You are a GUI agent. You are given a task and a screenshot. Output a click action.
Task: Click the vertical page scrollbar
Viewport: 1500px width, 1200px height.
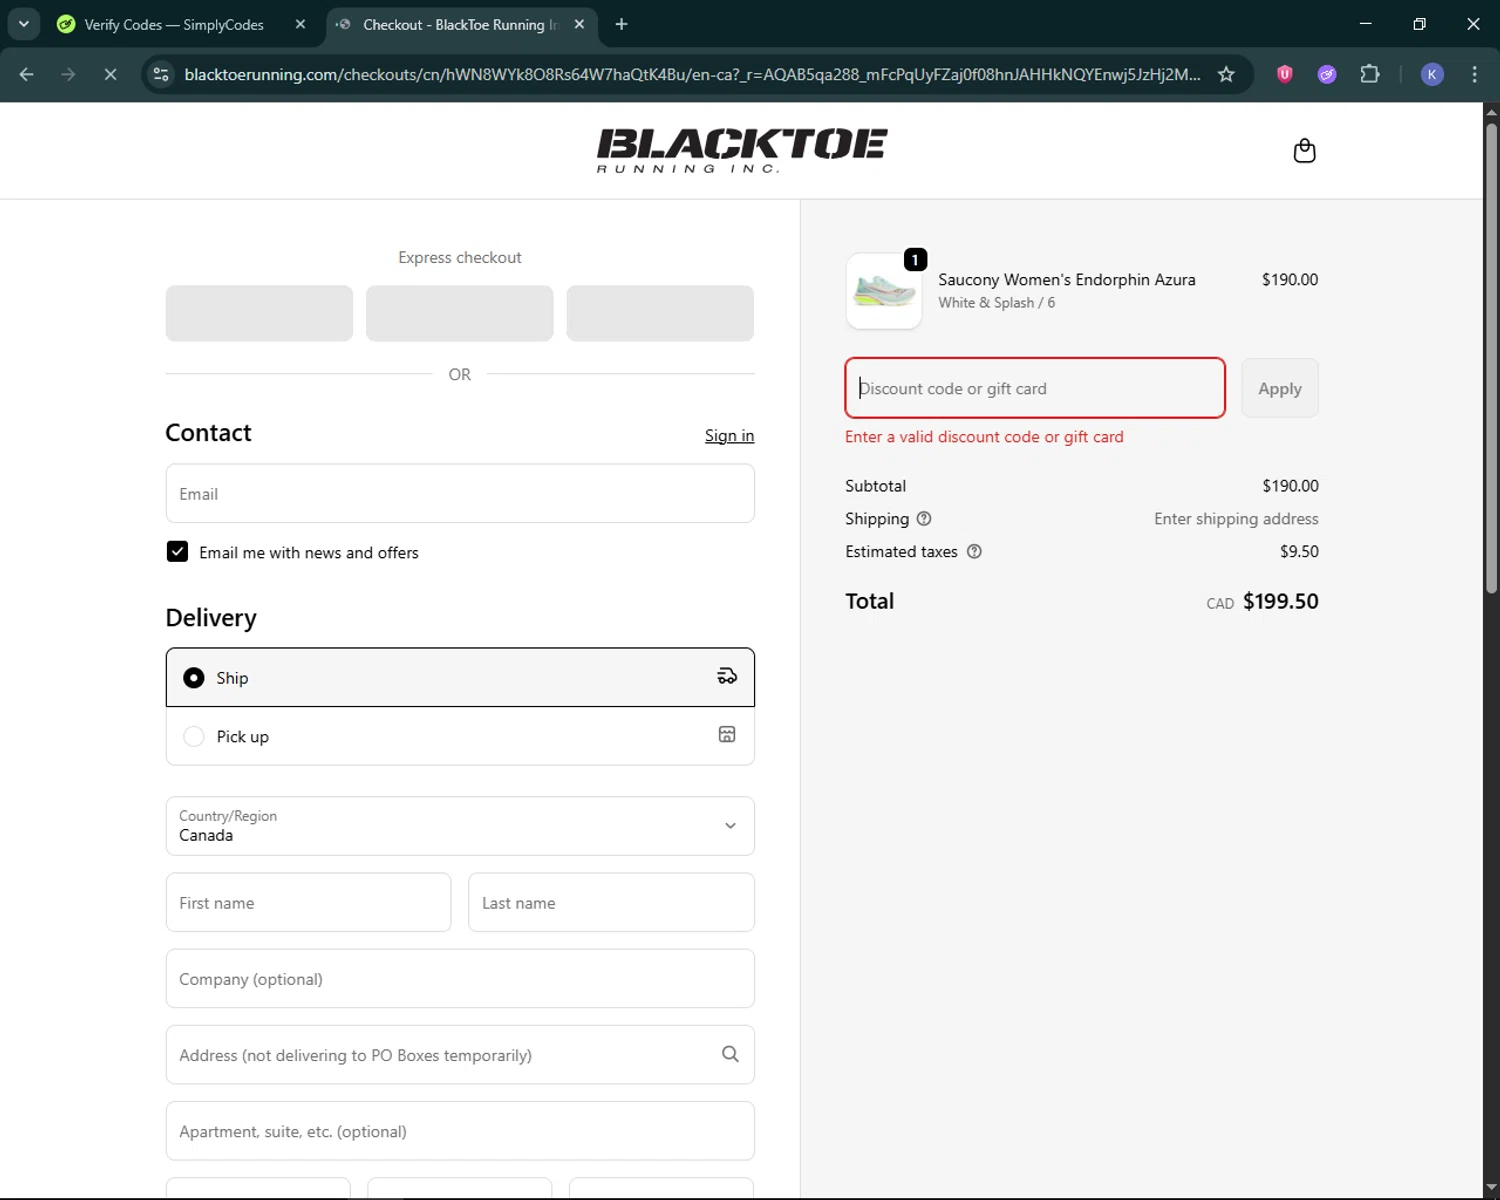pos(1491,358)
